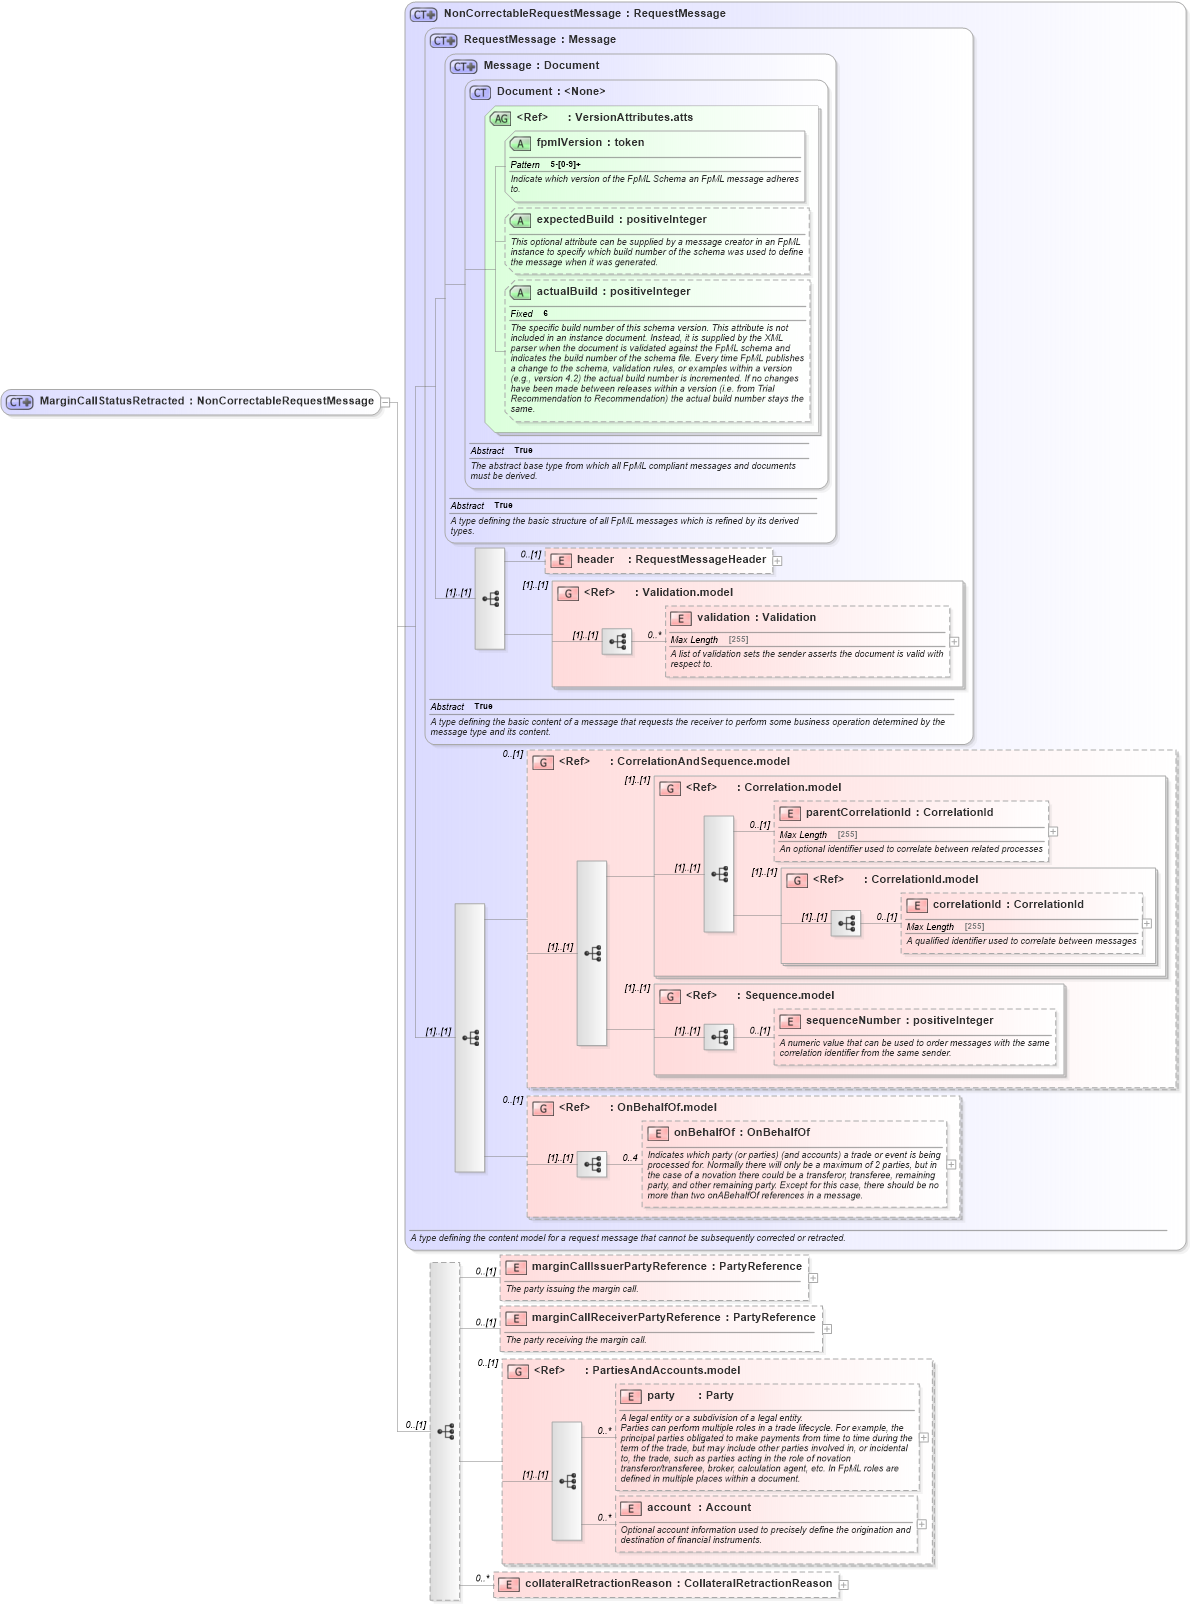Image resolution: width=1190 pixels, height=1605 pixels.
Task: Expand the header RequestMessageHeader element
Action: (x=777, y=561)
